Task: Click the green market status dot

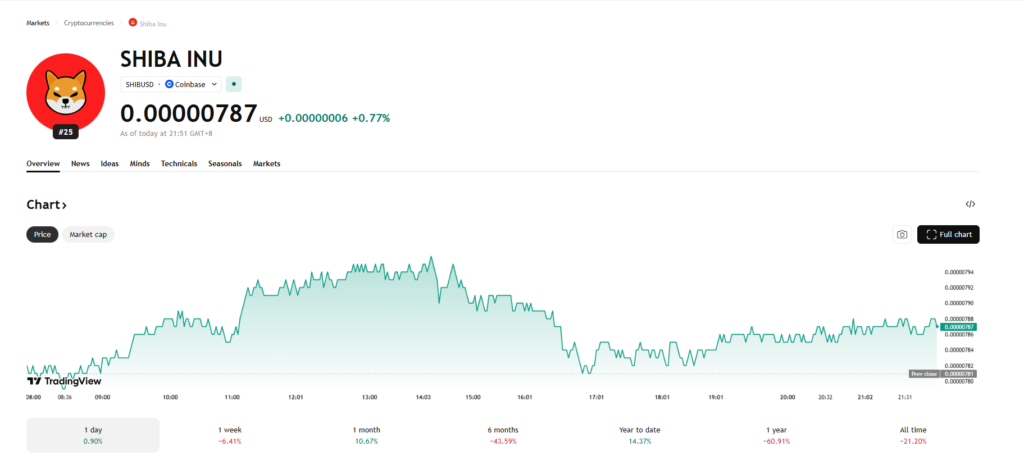Action: point(233,84)
